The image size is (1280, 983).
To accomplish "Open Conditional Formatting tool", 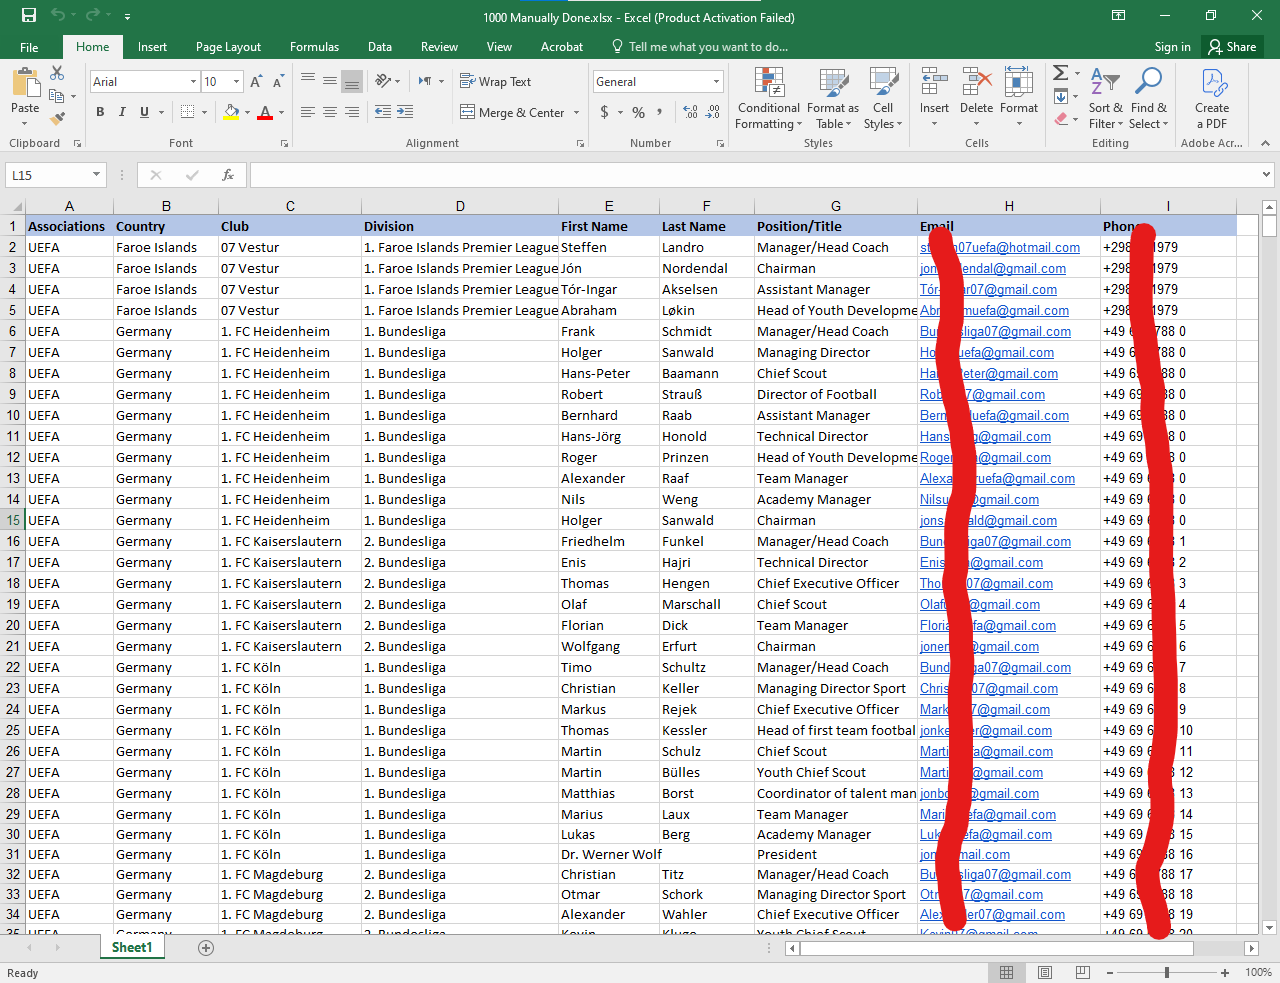I will pyautogui.click(x=768, y=99).
